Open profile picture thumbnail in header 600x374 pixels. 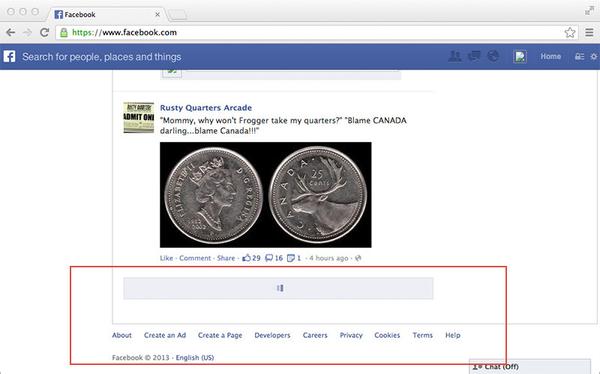(520, 57)
